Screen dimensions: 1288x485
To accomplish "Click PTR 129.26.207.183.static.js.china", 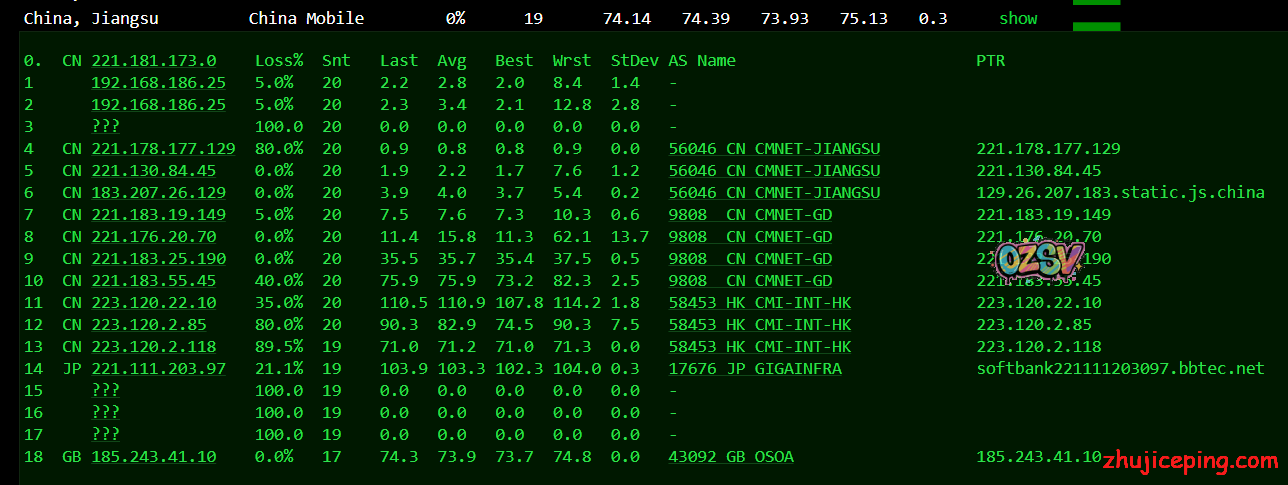I will 1120,192.
